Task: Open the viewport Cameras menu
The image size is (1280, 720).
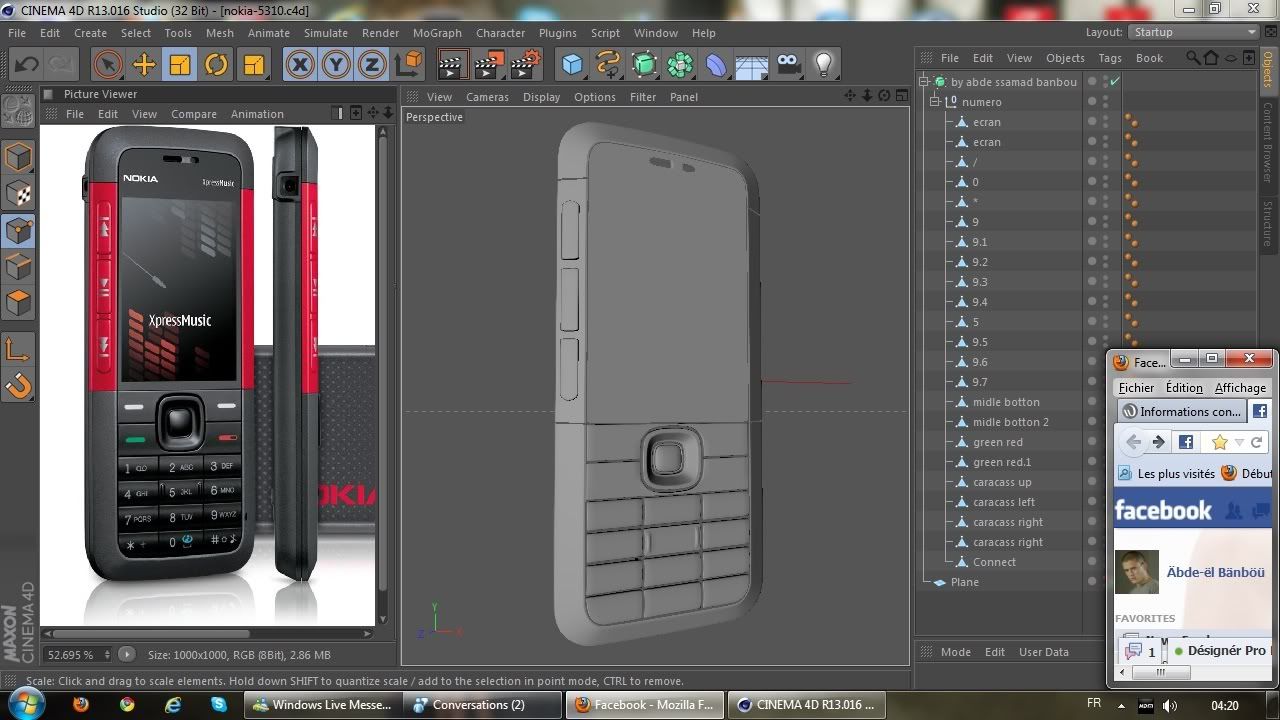Action: click(x=487, y=97)
